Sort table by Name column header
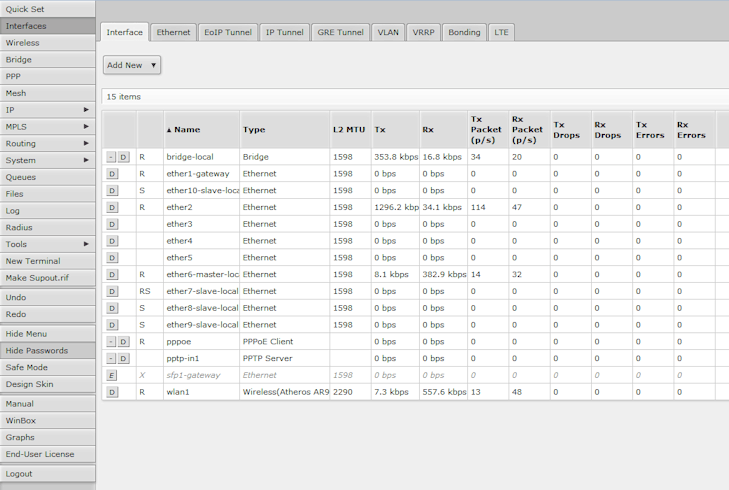This screenshot has height=490, width=729. 201,130
